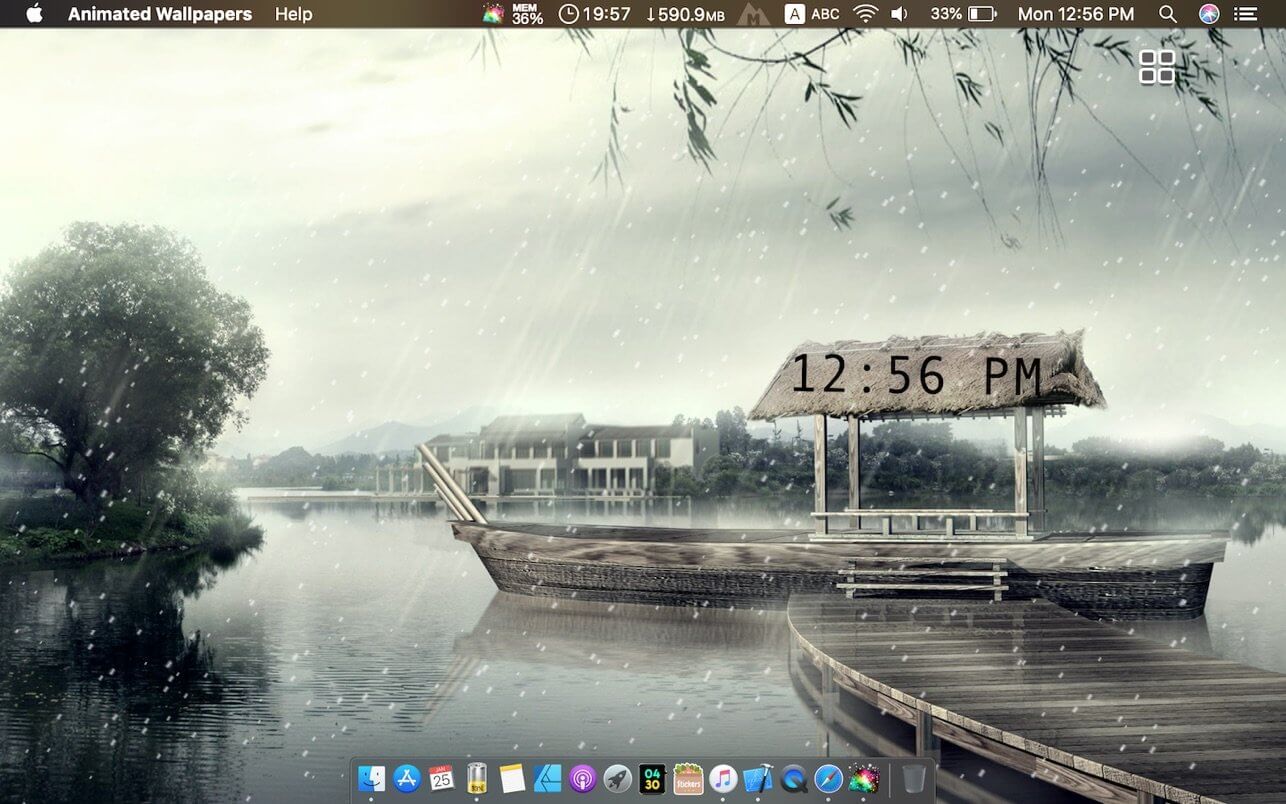Expand the ABC input source menu
Viewport: 1286px width, 804px height.
click(812, 14)
